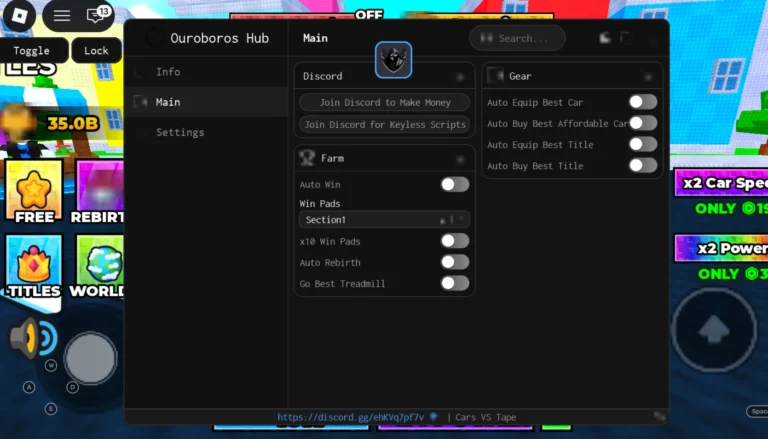This screenshot has height=439, width=768.
Task: Tap the virtual joystick thumbstick
Action: [x=91, y=358]
